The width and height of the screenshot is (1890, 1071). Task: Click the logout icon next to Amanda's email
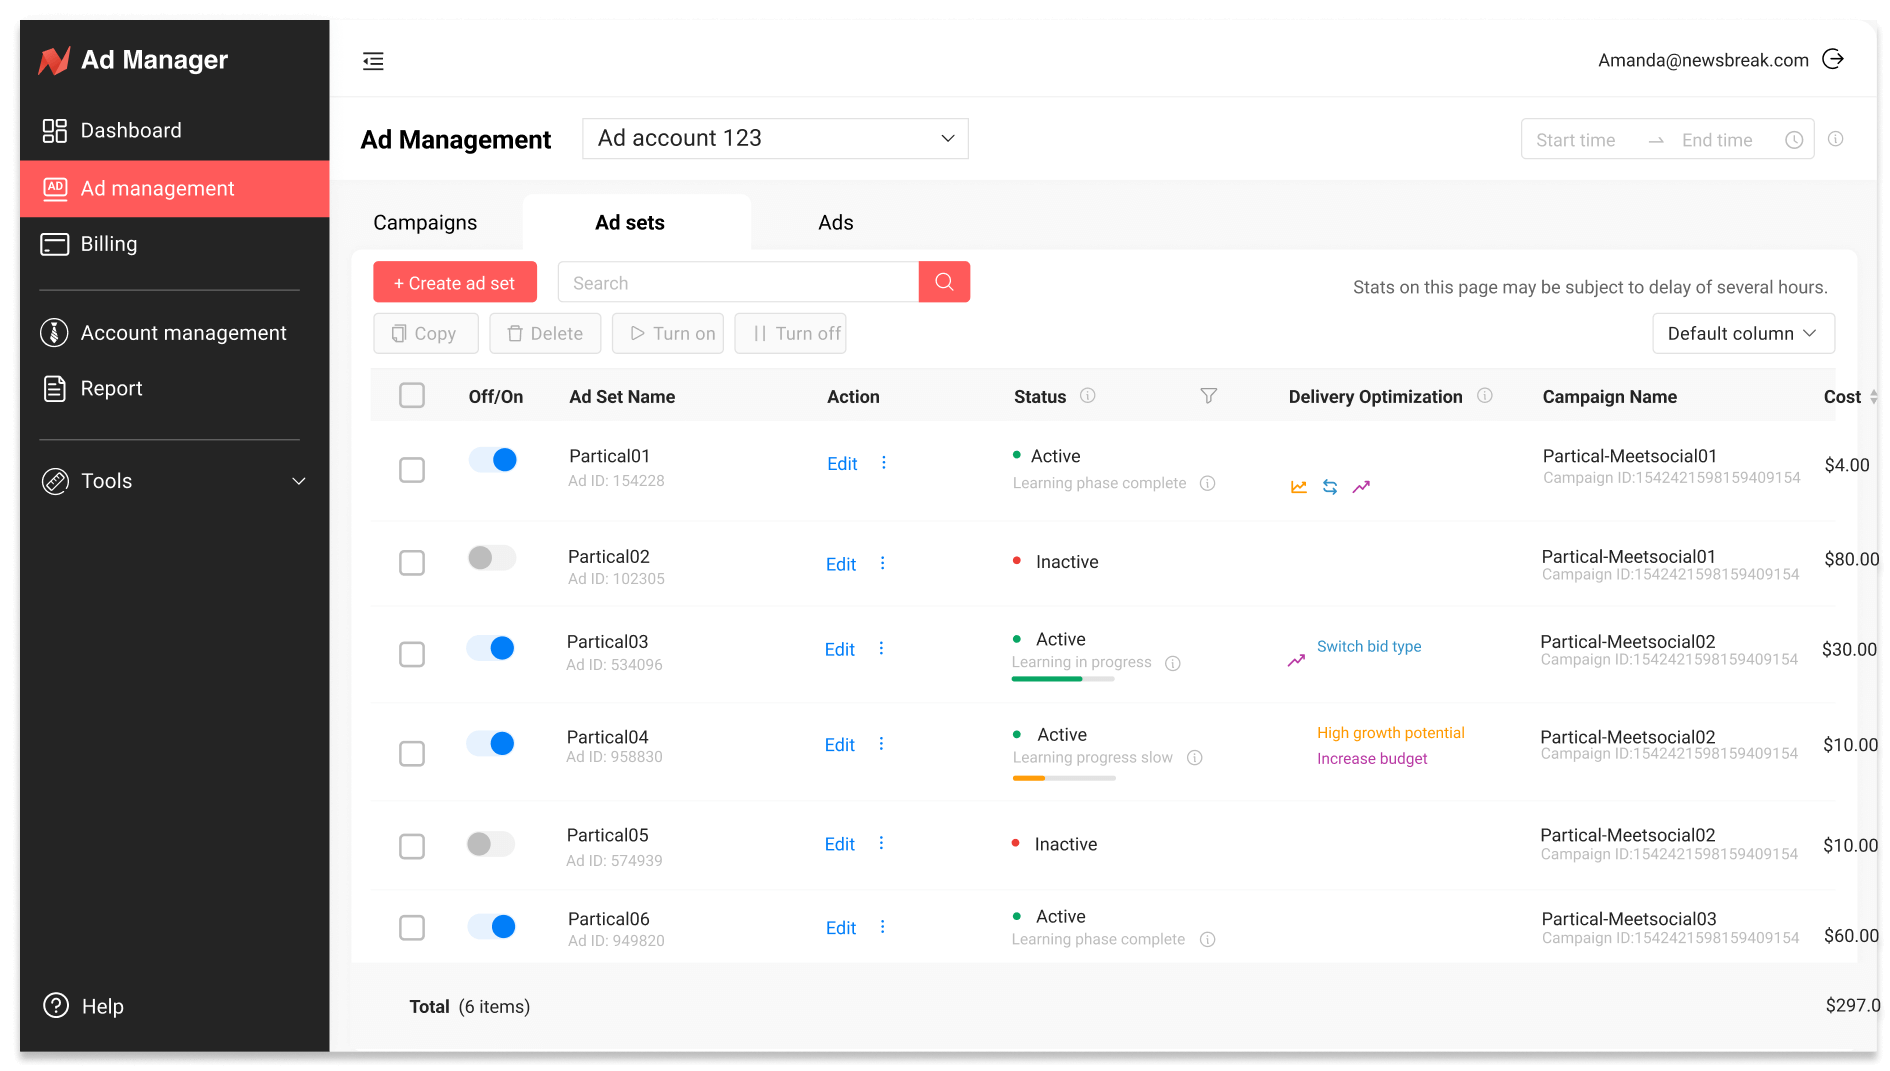tap(1834, 59)
